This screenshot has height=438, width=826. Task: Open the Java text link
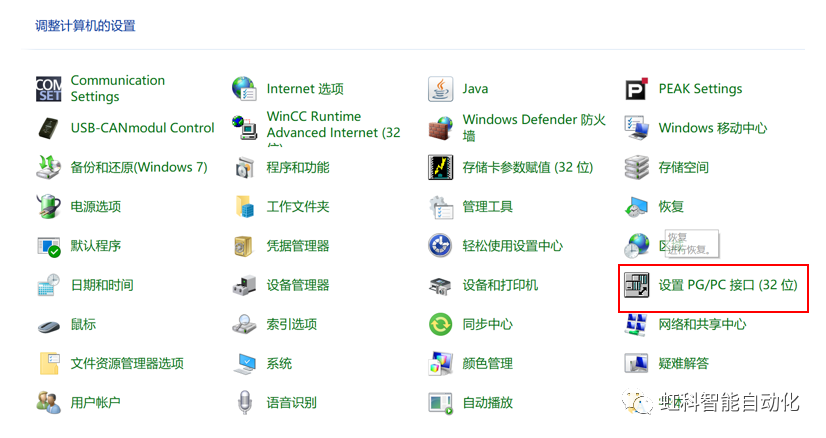pos(475,89)
